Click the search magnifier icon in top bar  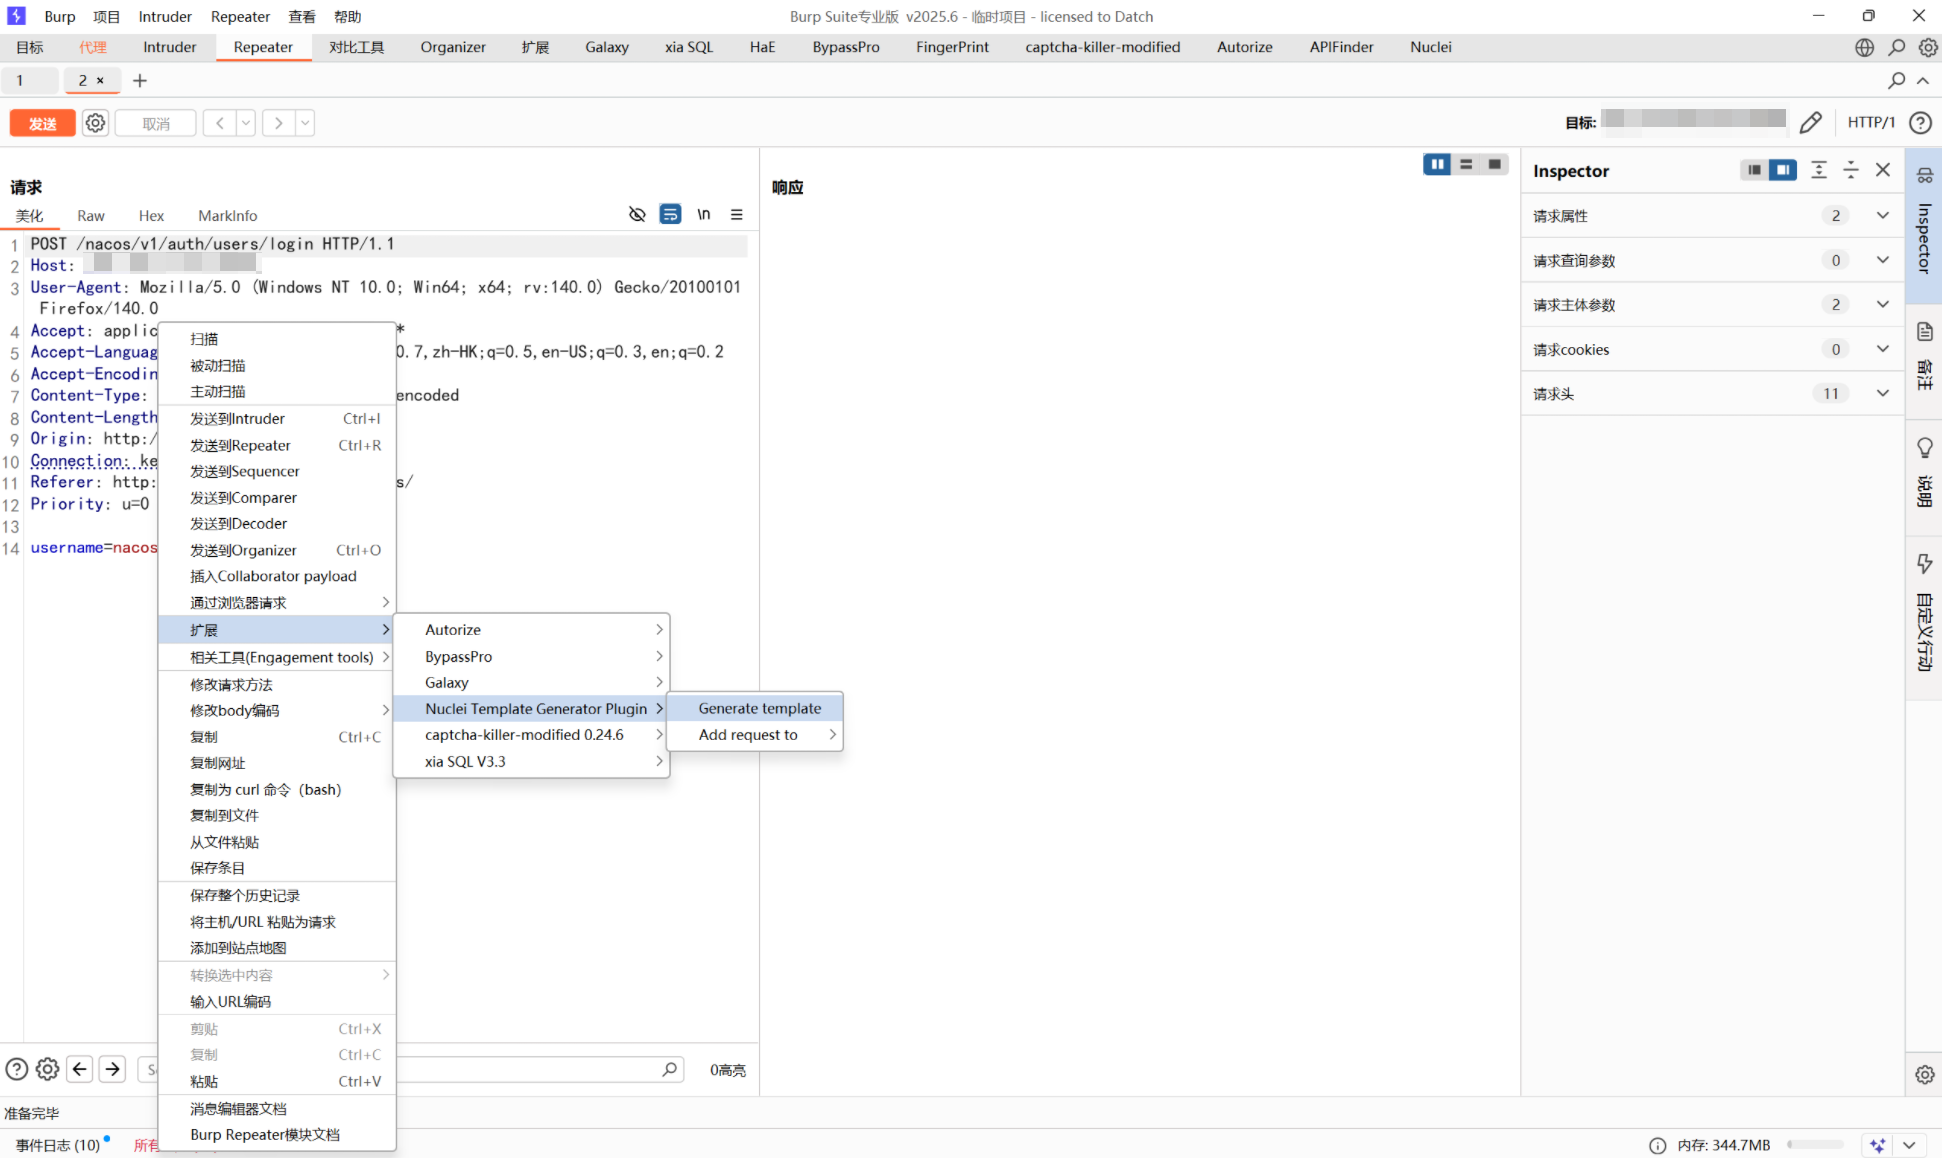(1896, 47)
